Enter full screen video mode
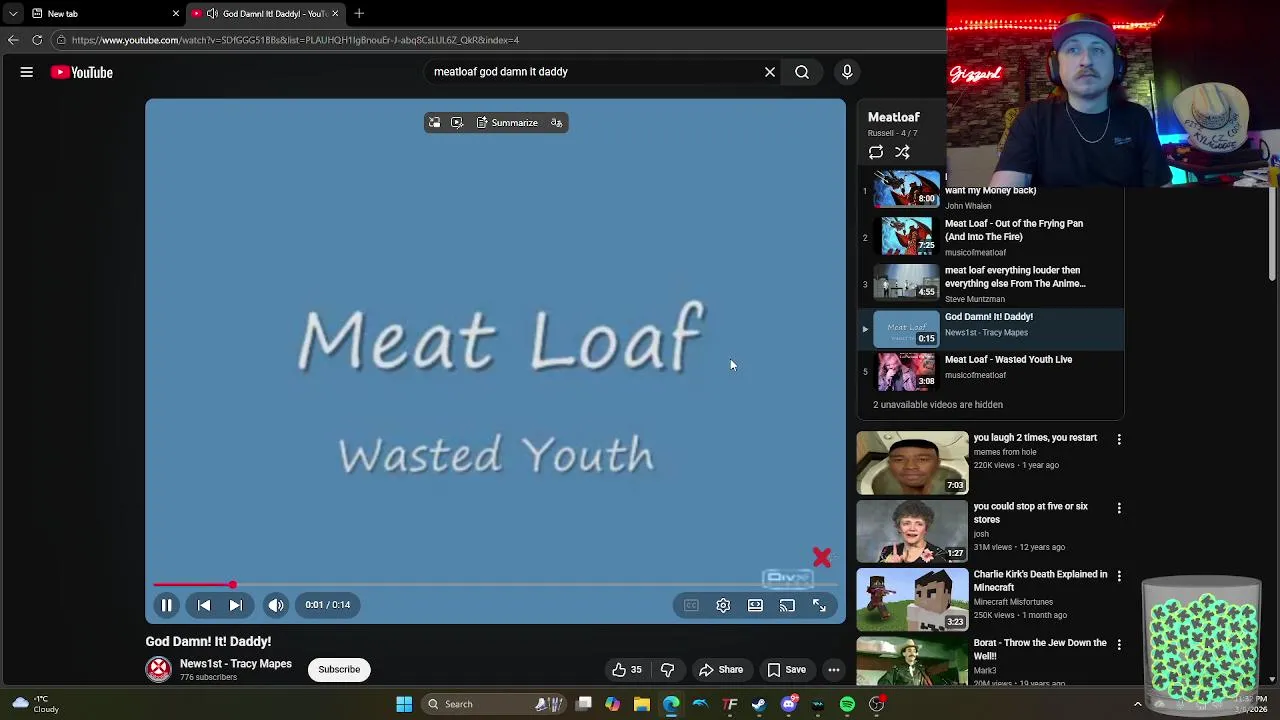The image size is (1280, 720). click(819, 605)
